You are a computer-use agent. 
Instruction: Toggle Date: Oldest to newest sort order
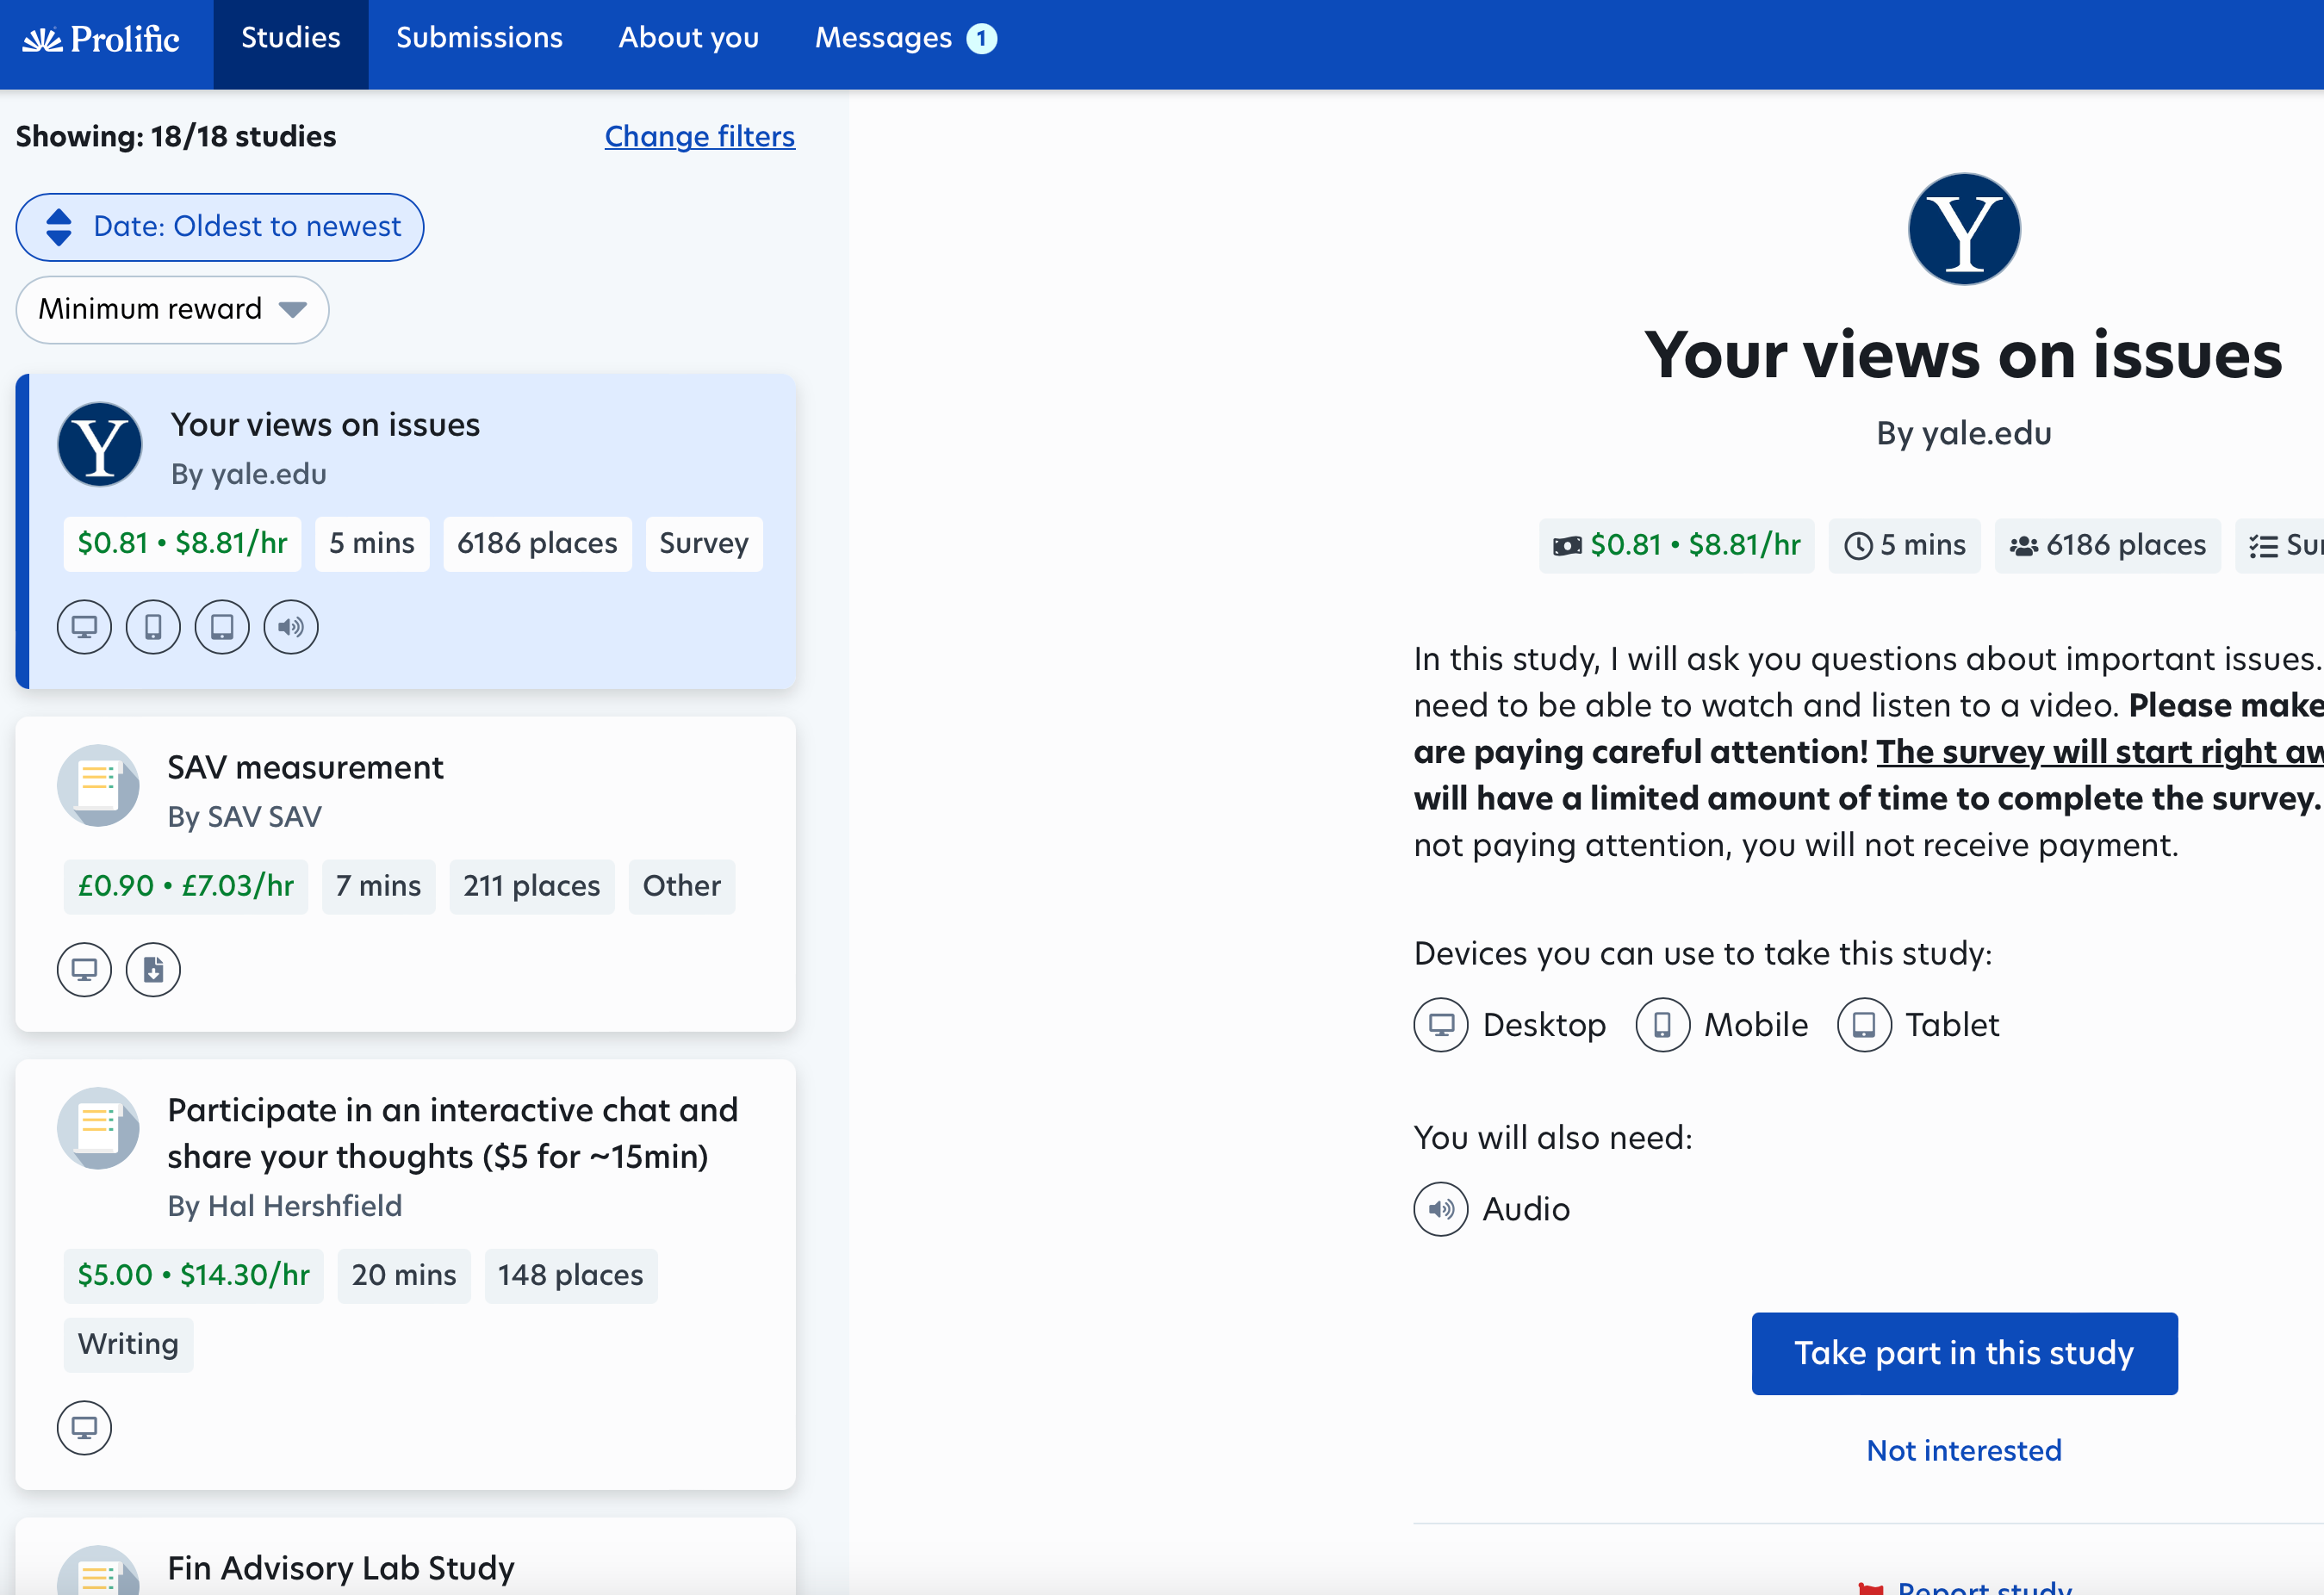[220, 227]
